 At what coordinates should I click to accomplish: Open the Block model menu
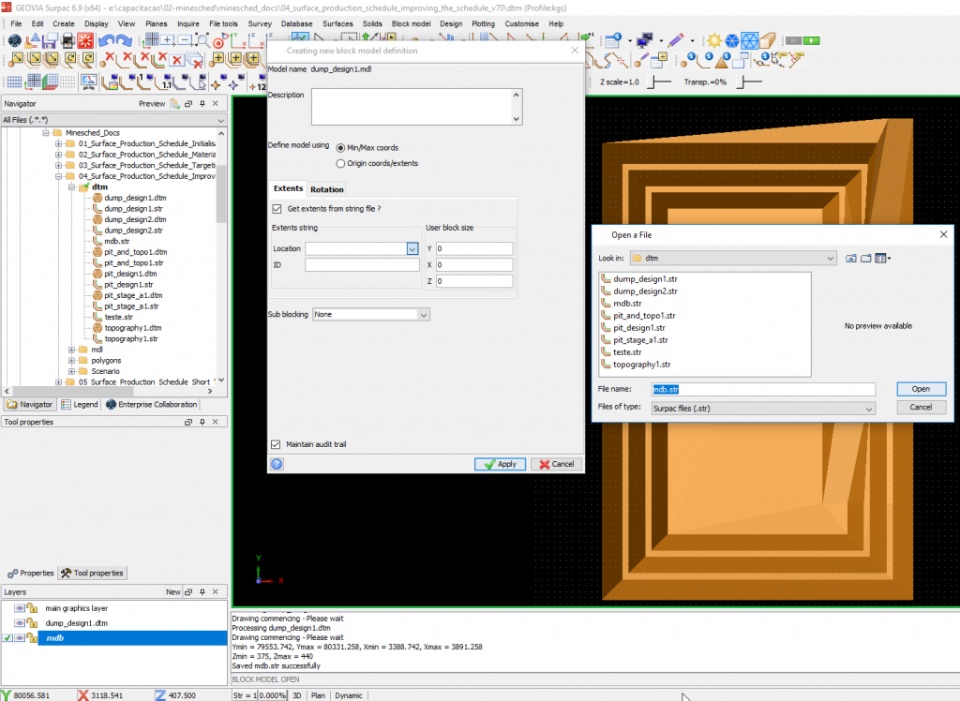tap(413, 23)
